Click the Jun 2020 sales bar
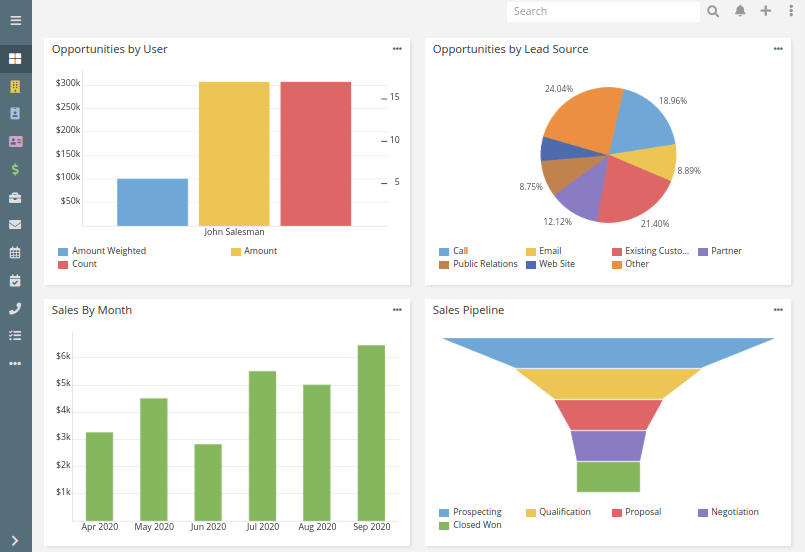Viewport: 805px width, 552px height. tap(208, 483)
